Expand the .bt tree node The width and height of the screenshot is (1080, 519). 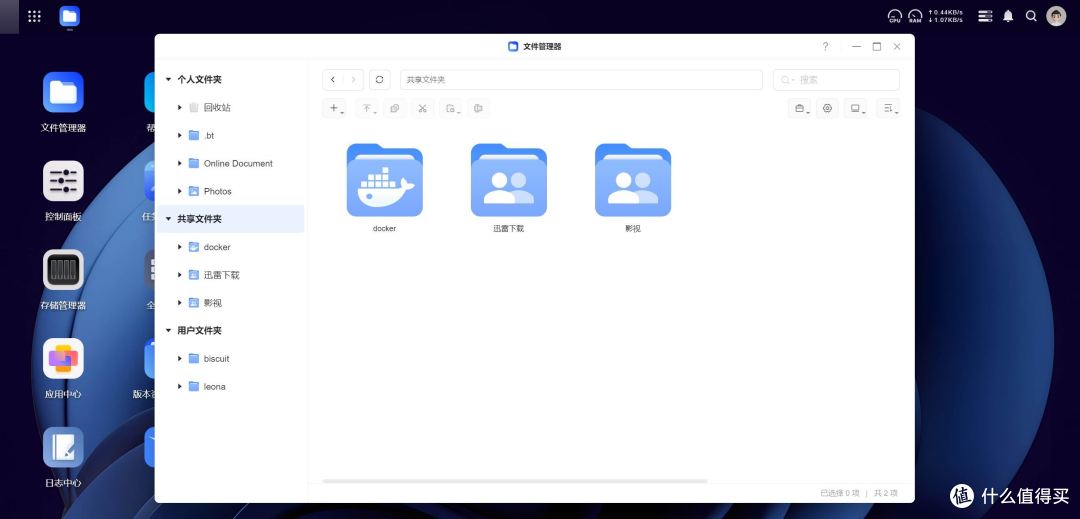point(180,136)
